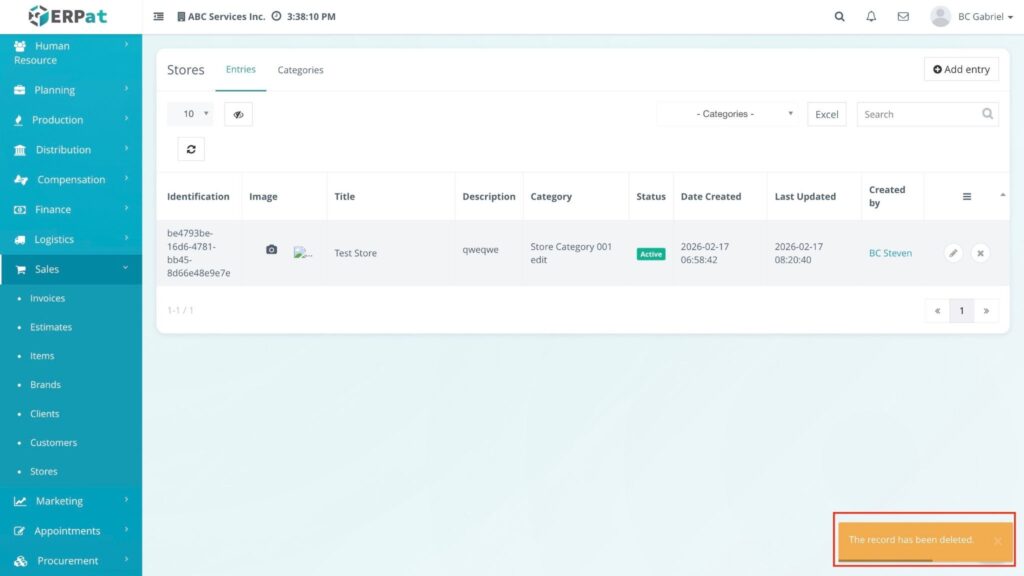The width and height of the screenshot is (1024, 576).
Task: Edit the Test Store entry pencil icon
Action: click(953, 253)
